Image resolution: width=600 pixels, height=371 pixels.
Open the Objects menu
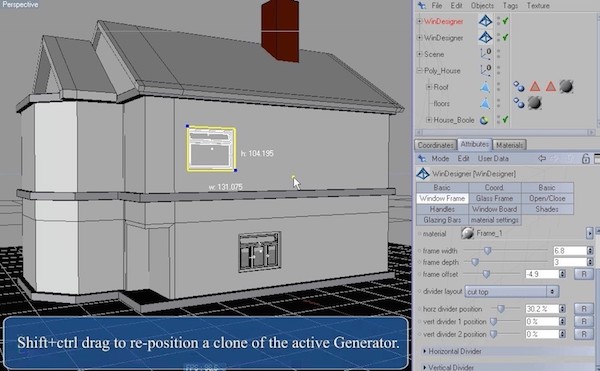pyautogui.click(x=482, y=5)
